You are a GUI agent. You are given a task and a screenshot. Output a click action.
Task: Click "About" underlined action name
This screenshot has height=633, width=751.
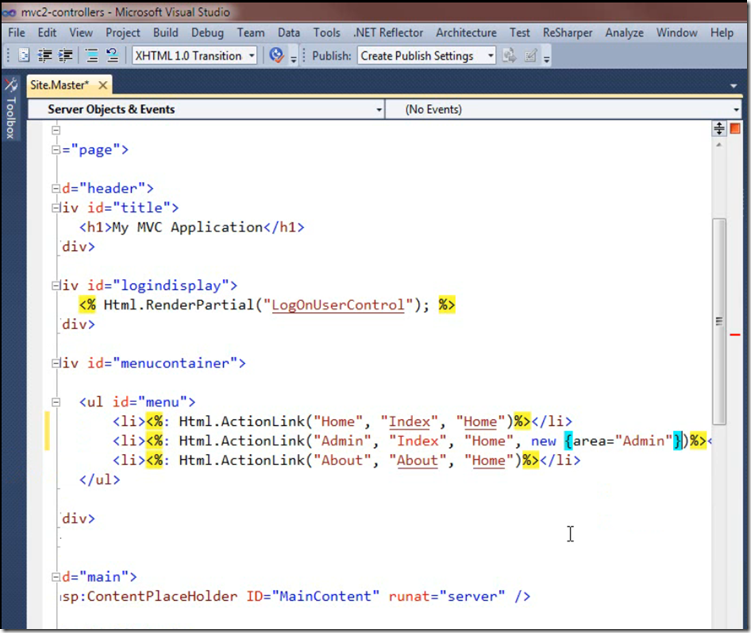[x=417, y=460]
